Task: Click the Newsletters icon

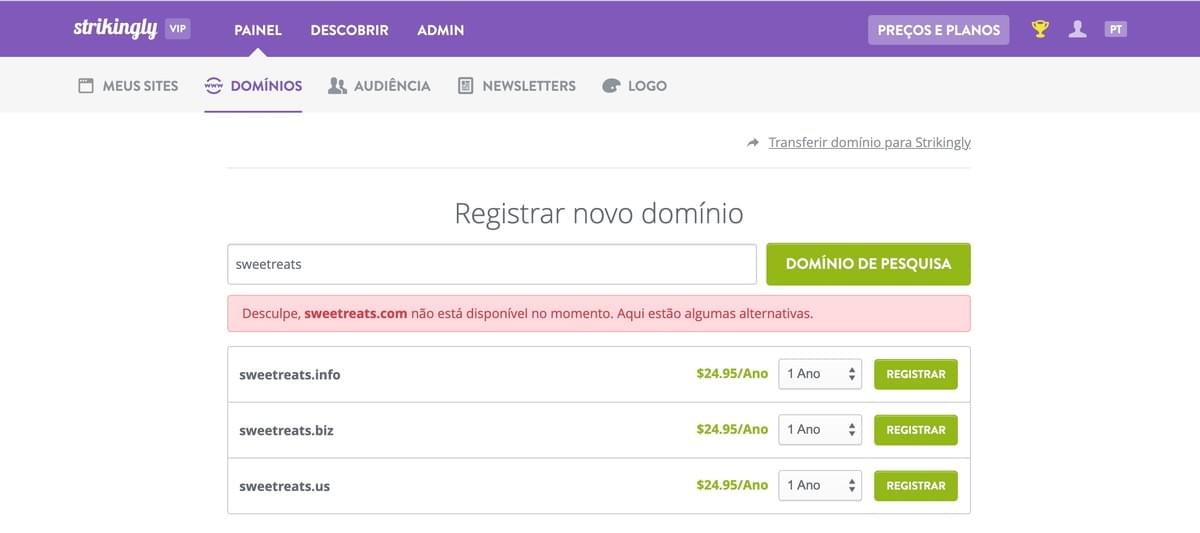Action: coord(465,86)
